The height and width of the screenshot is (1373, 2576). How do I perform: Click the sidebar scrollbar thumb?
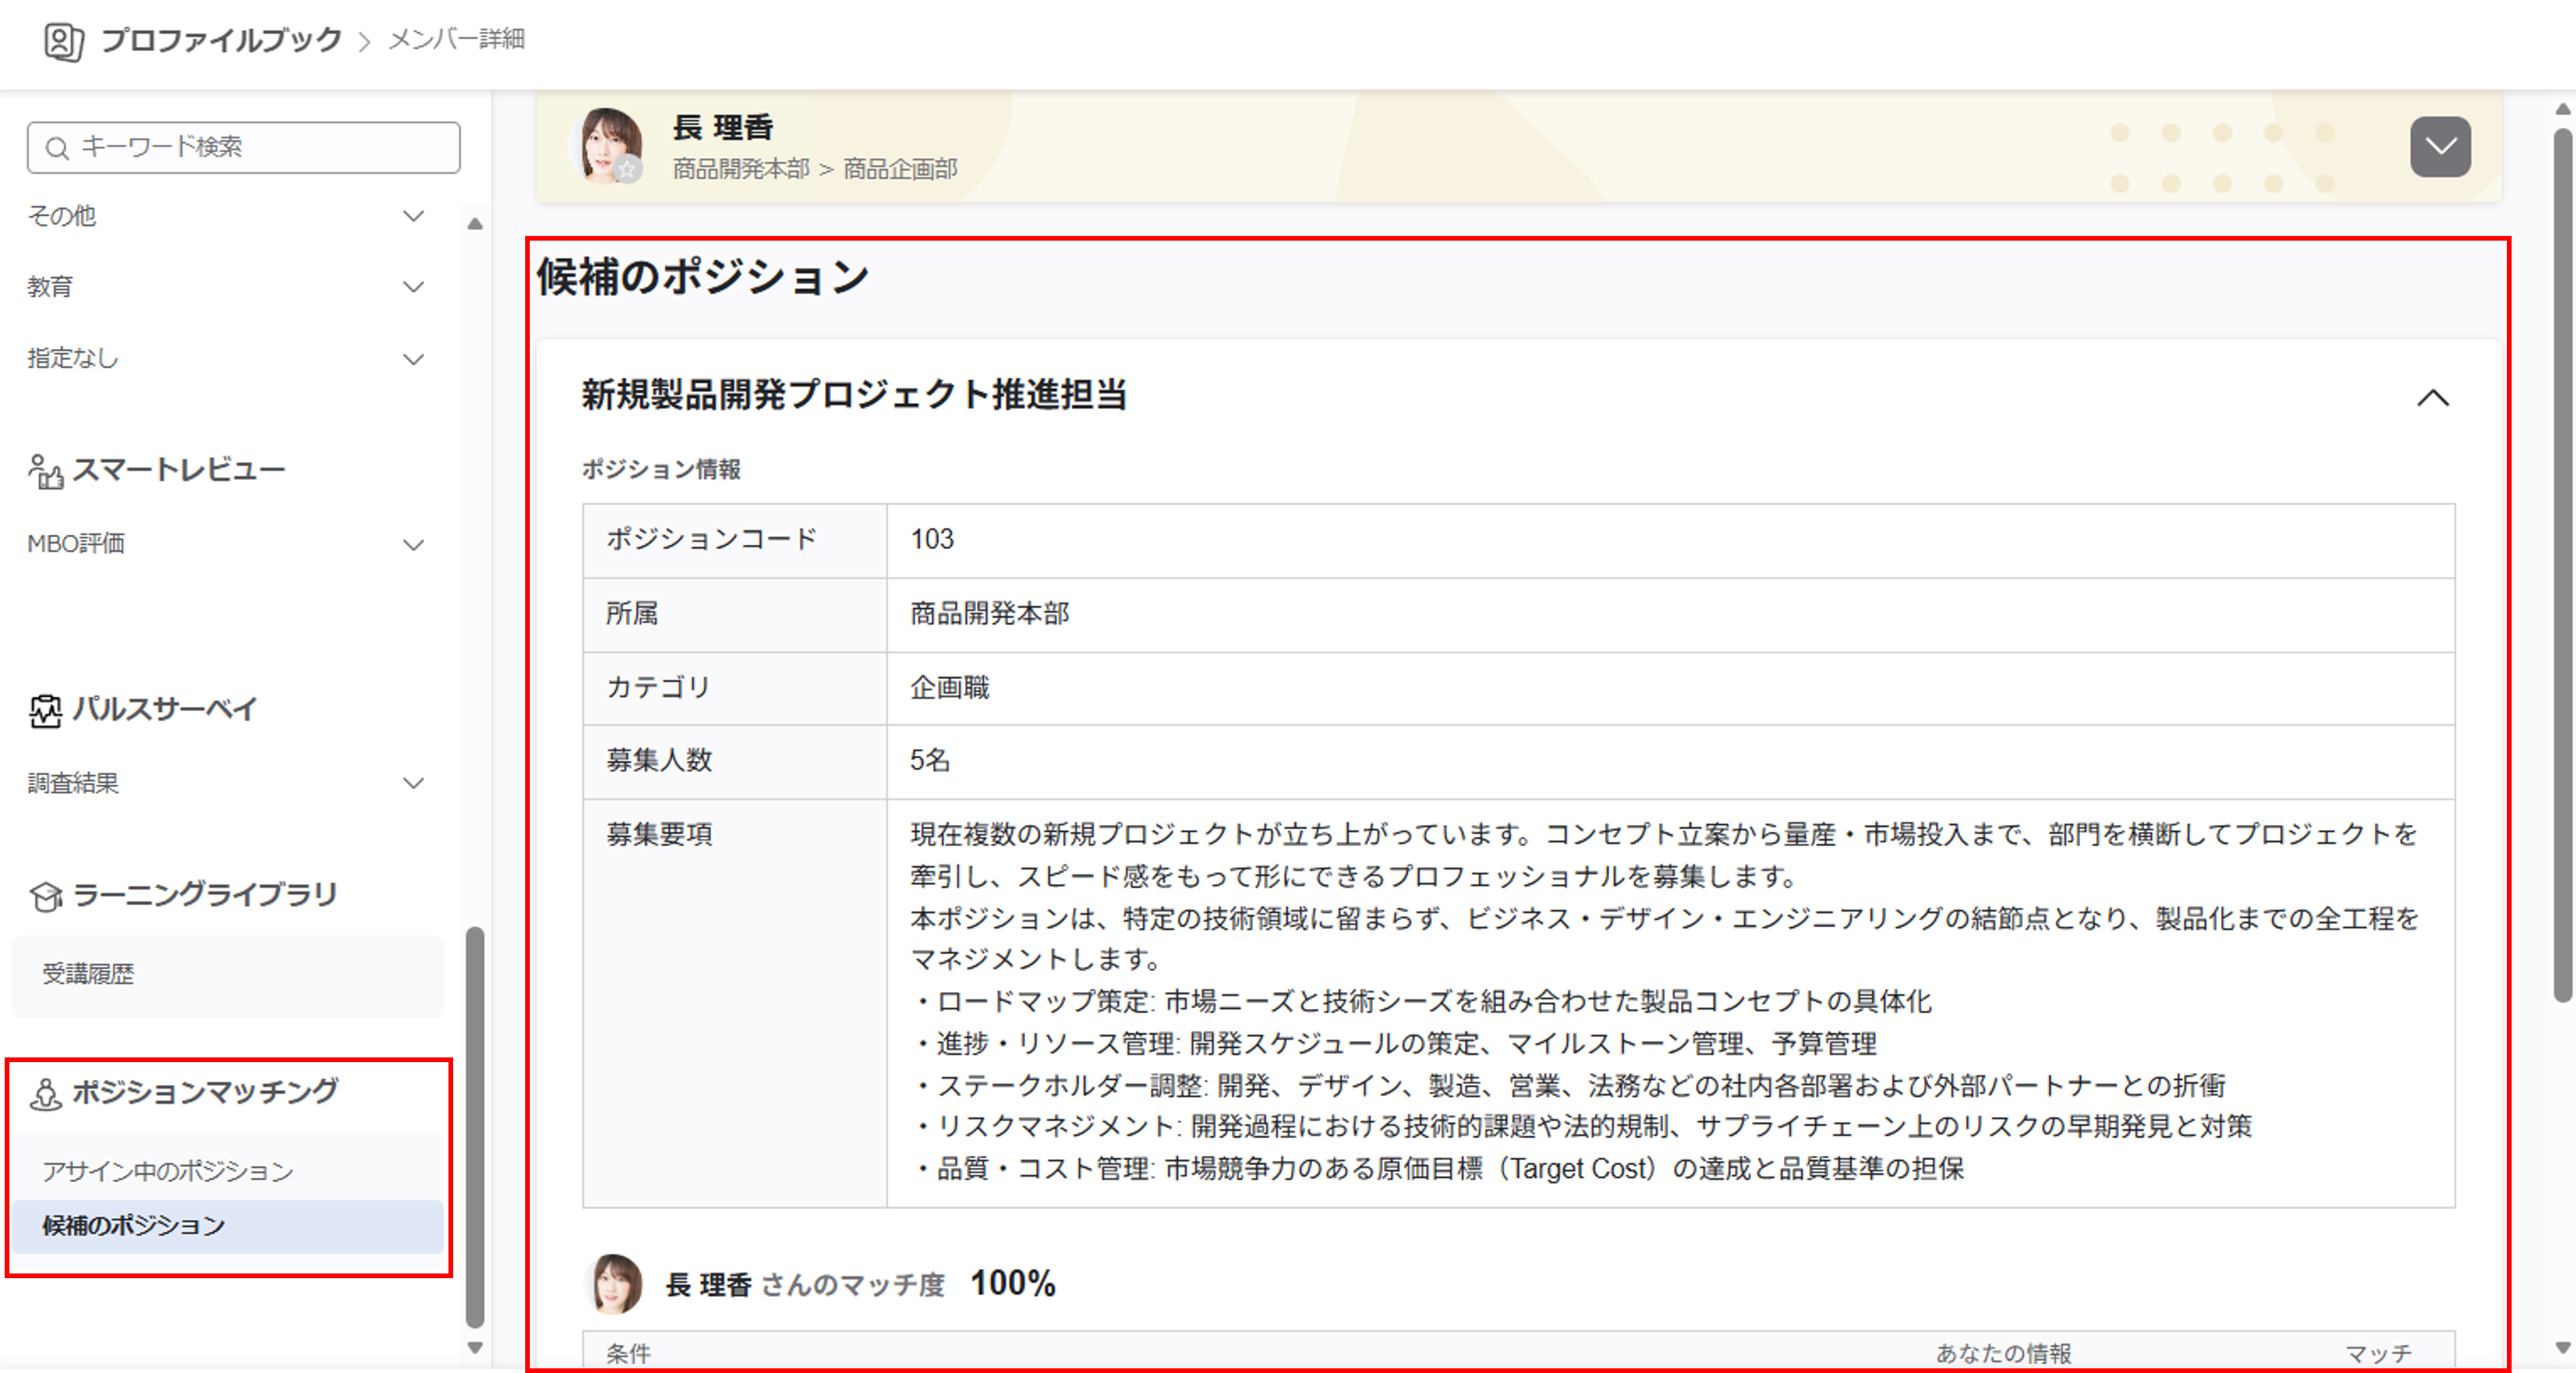(x=475, y=1126)
